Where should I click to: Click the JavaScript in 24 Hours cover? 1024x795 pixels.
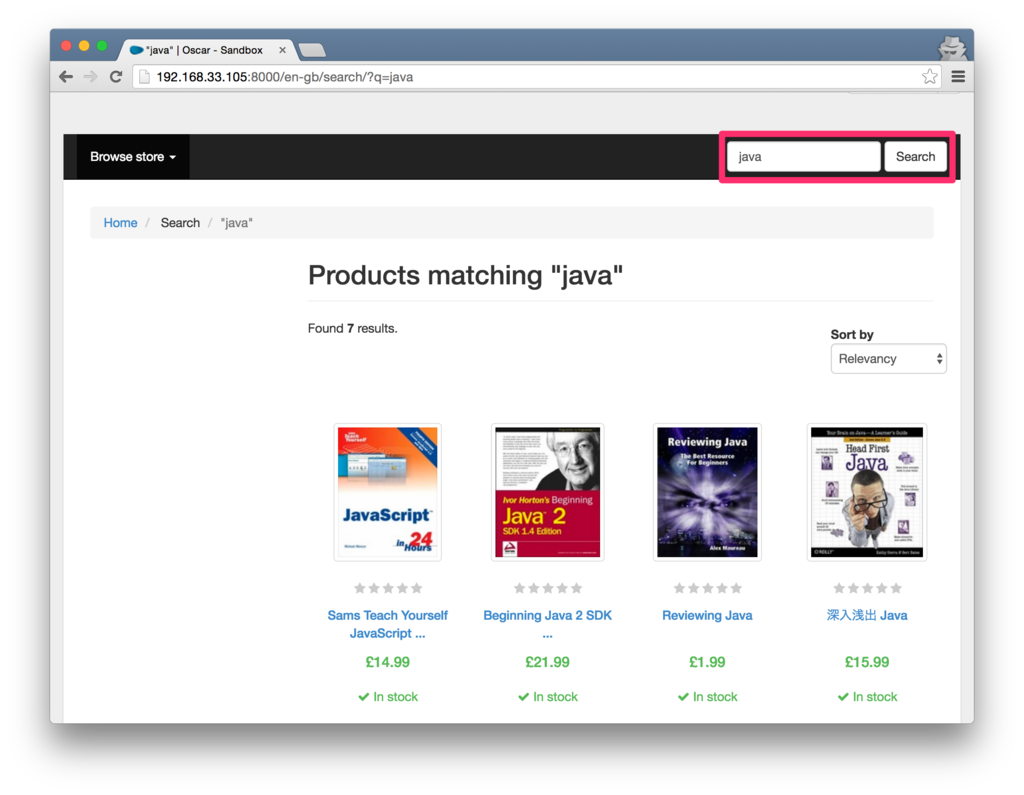[387, 492]
